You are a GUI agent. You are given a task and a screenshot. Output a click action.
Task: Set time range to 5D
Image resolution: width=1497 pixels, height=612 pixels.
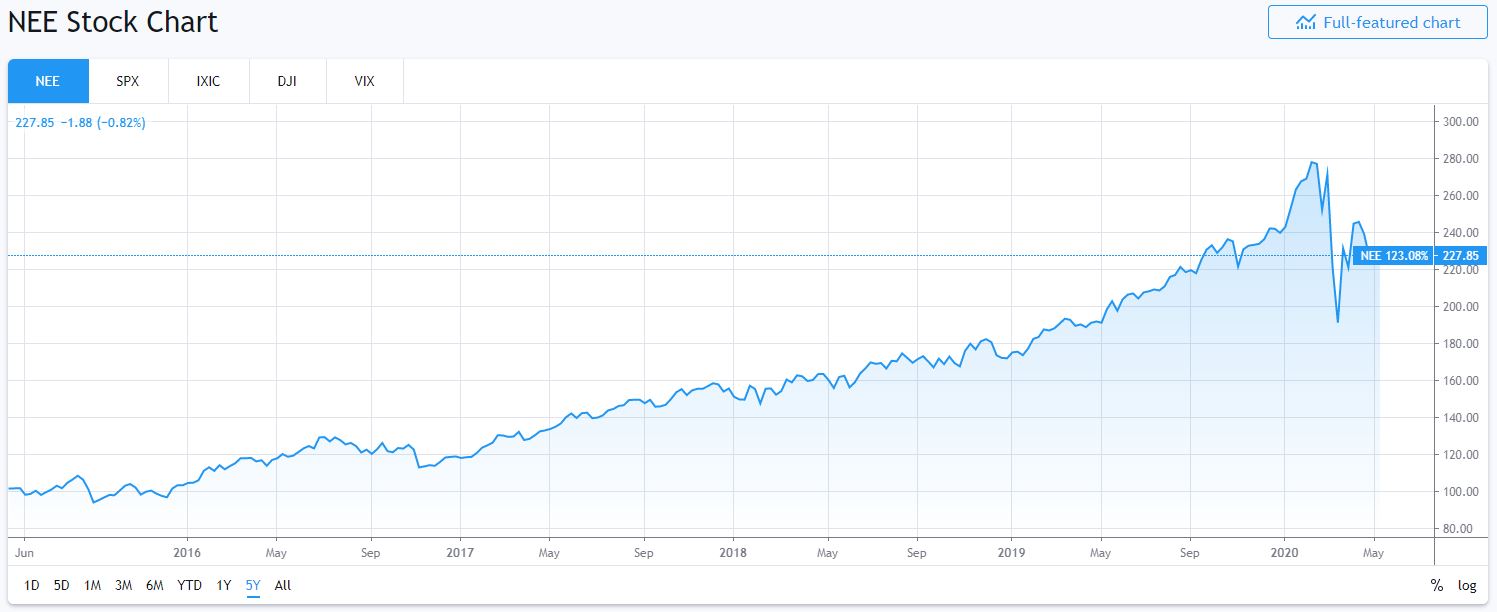[x=62, y=585]
